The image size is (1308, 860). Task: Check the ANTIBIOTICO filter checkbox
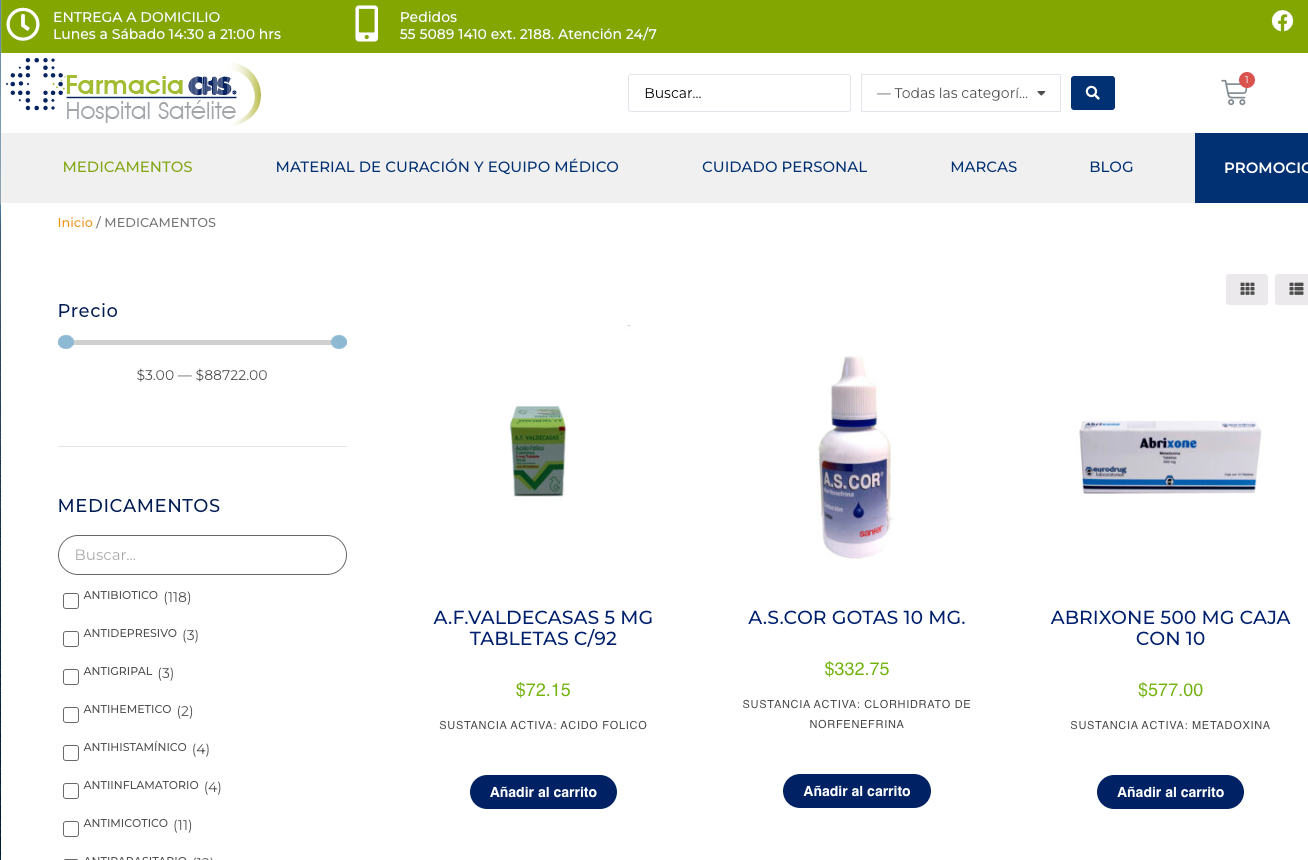71,601
